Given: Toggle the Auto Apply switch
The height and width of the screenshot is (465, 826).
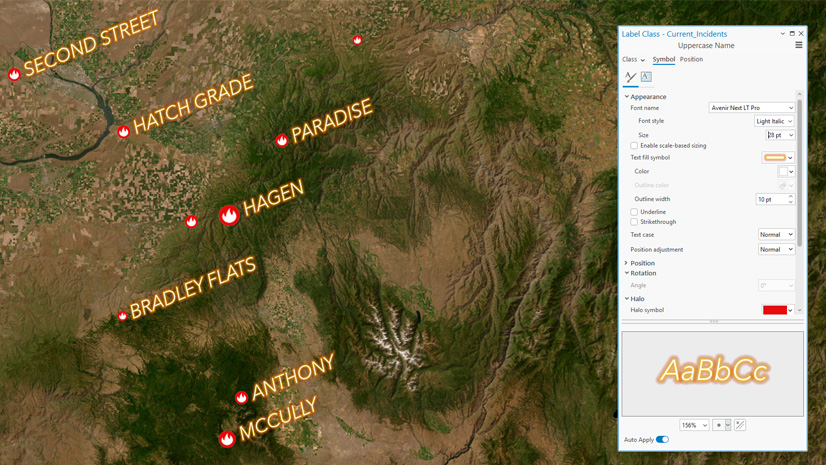Looking at the screenshot, I should click(x=662, y=439).
